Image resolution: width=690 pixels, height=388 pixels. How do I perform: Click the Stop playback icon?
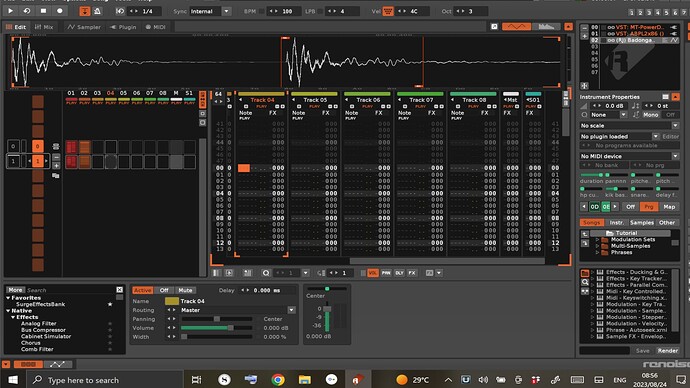43,11
